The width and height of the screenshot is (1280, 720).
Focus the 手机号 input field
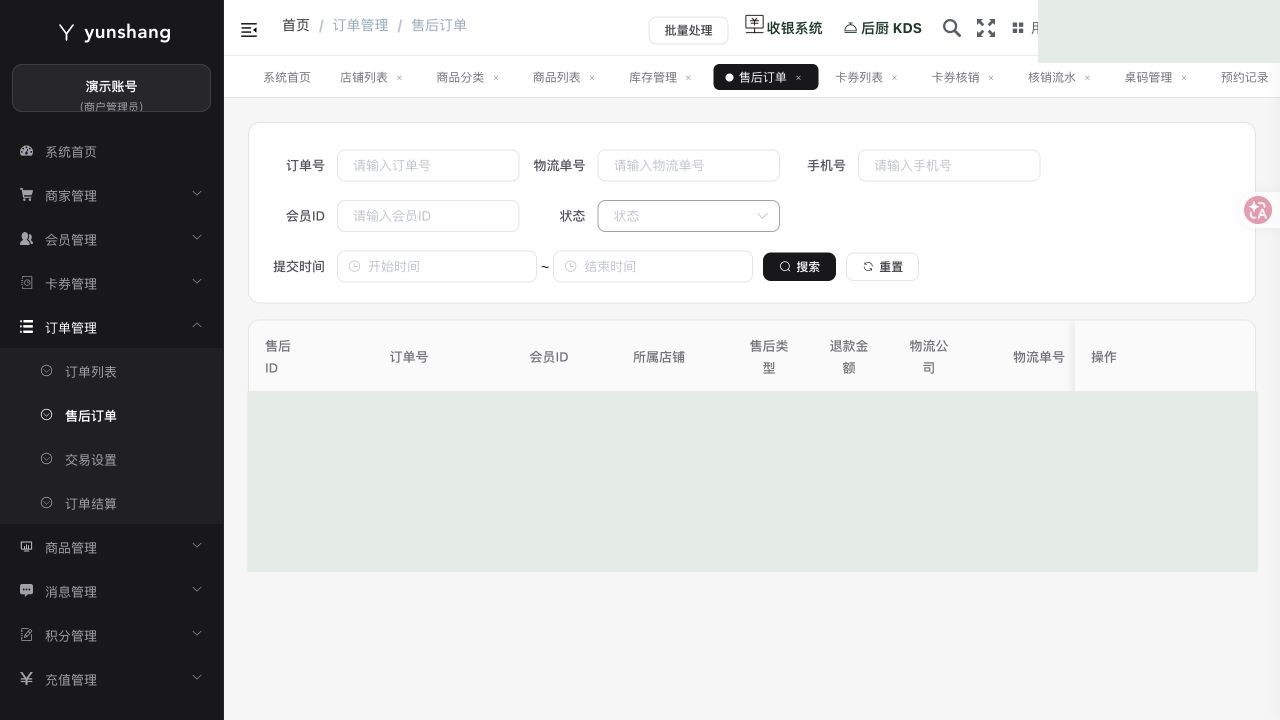point(949,165)
